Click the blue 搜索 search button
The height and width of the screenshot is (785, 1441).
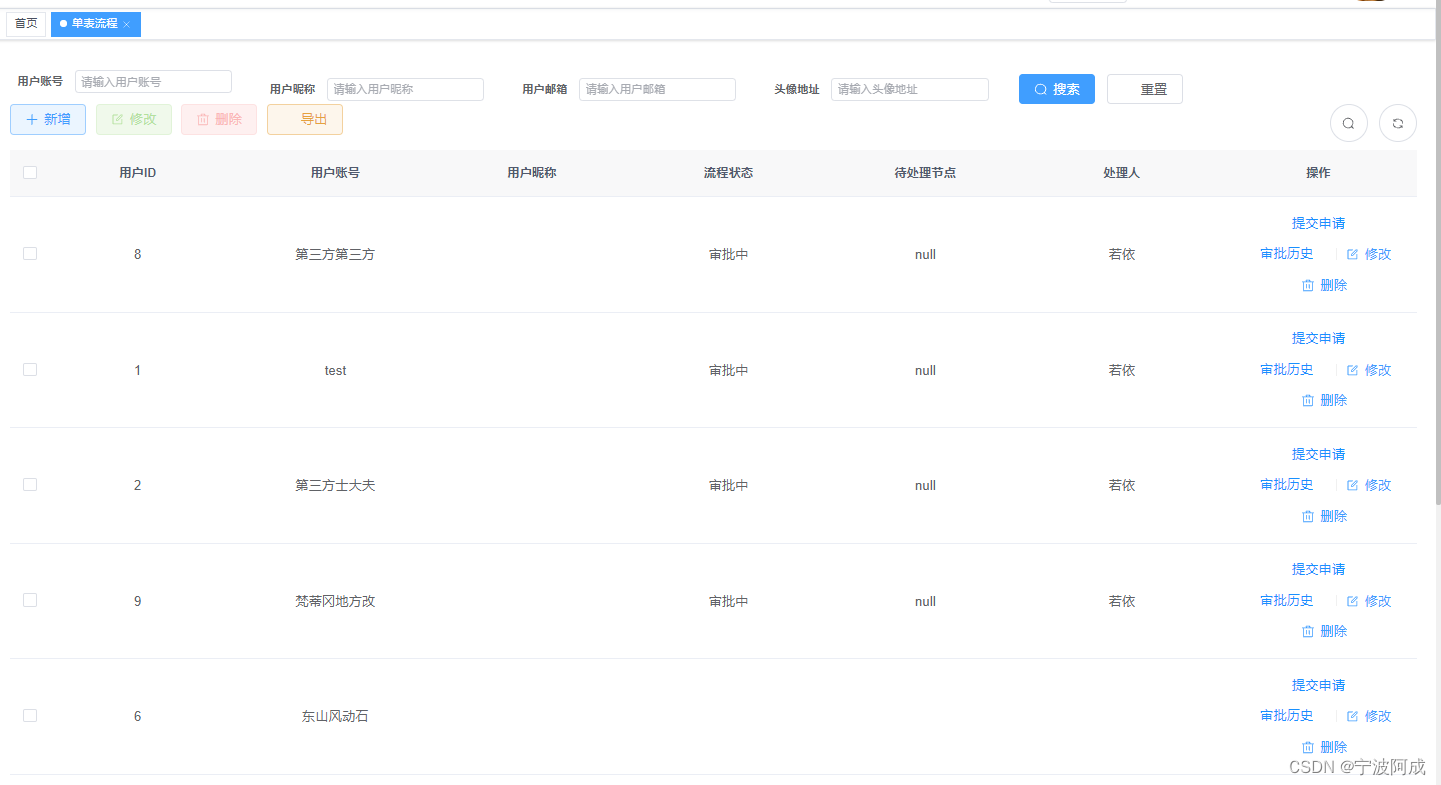1056,89
